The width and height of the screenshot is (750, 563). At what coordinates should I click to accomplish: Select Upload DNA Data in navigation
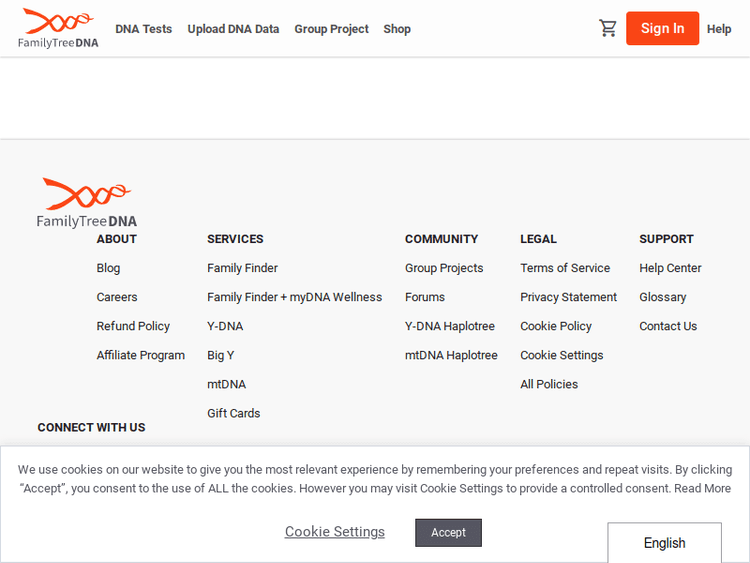coord(233,29)
